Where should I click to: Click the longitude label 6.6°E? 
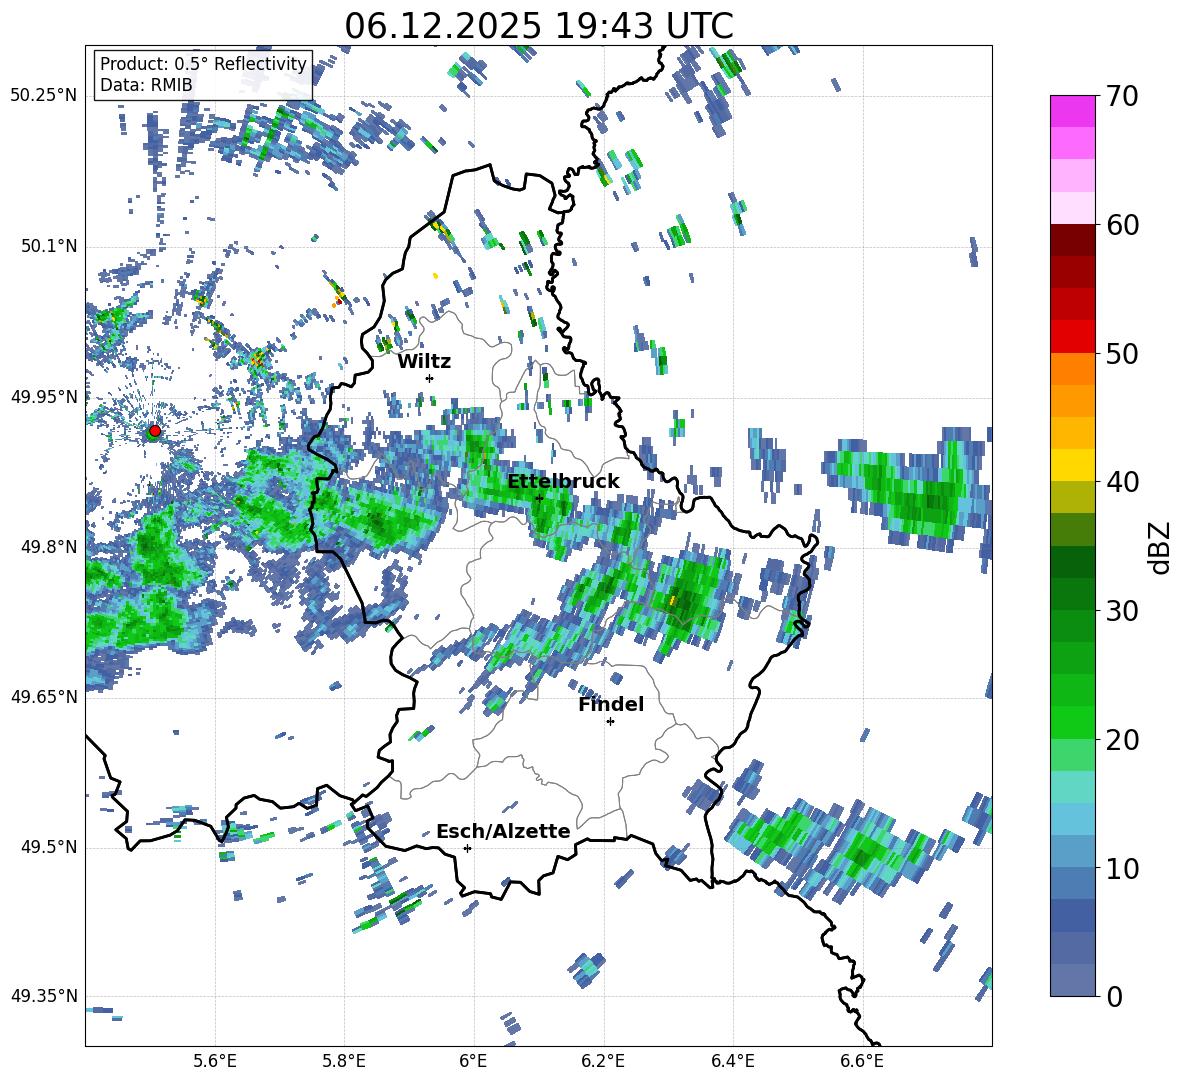[x=862, y=1061]
